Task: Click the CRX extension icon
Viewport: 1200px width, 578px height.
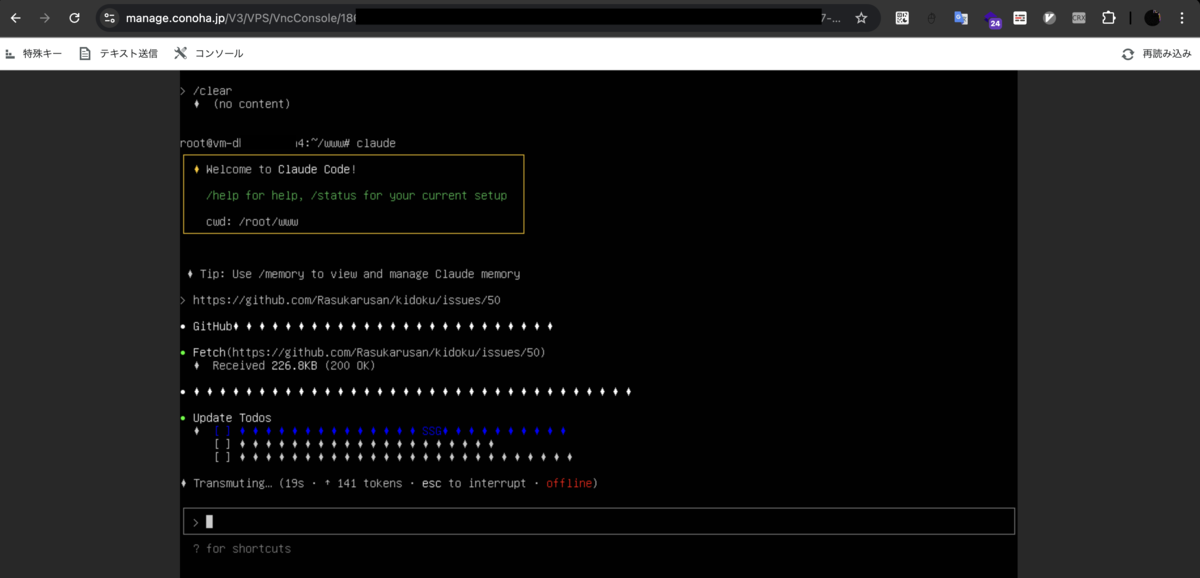Action: [x=1079, y=18]
